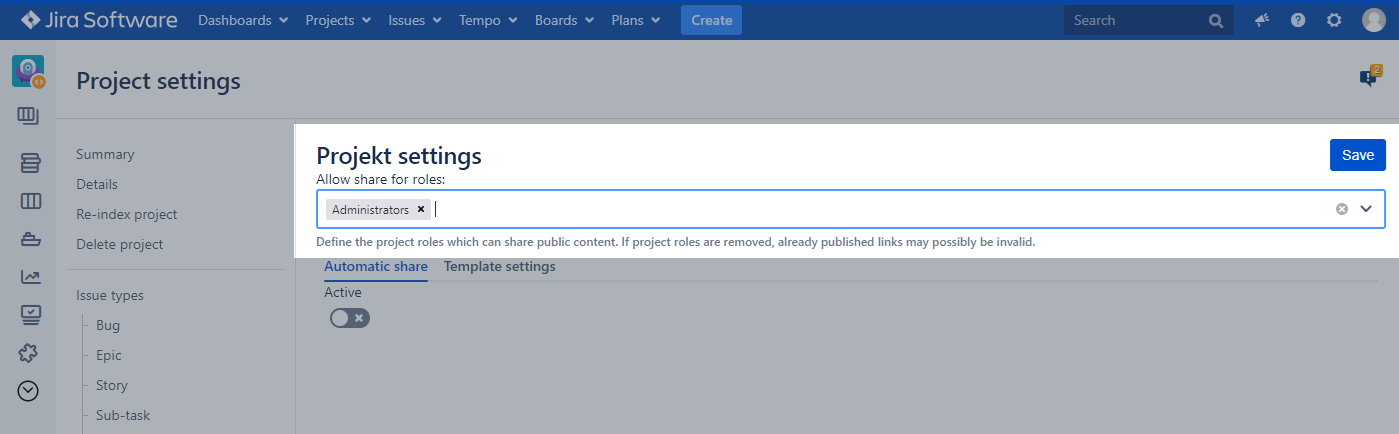Select the Automatic share tab
Viewport: 1399px width, 434px height.
(376, 267)
